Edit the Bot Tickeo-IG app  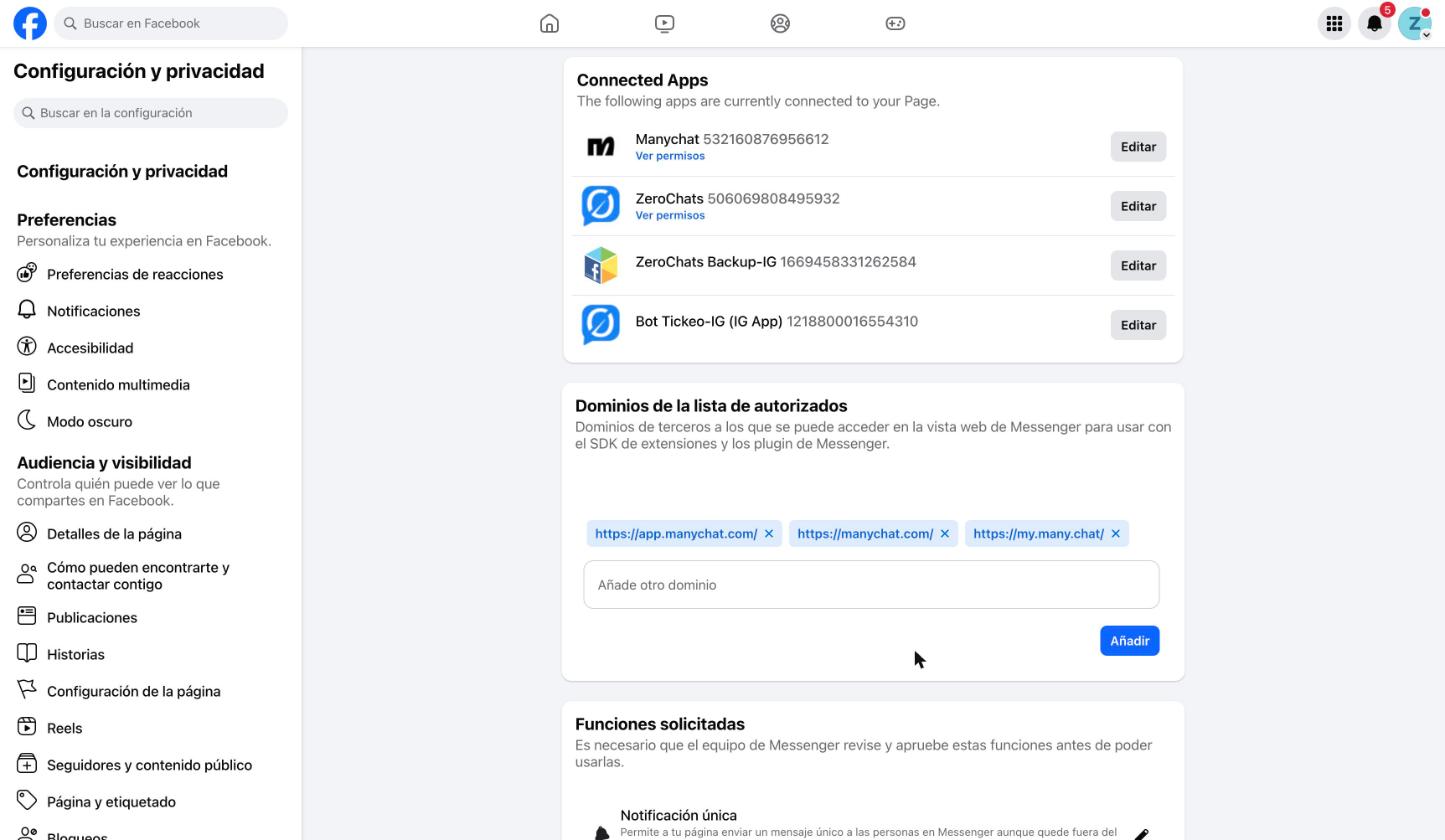[1138, 325]
